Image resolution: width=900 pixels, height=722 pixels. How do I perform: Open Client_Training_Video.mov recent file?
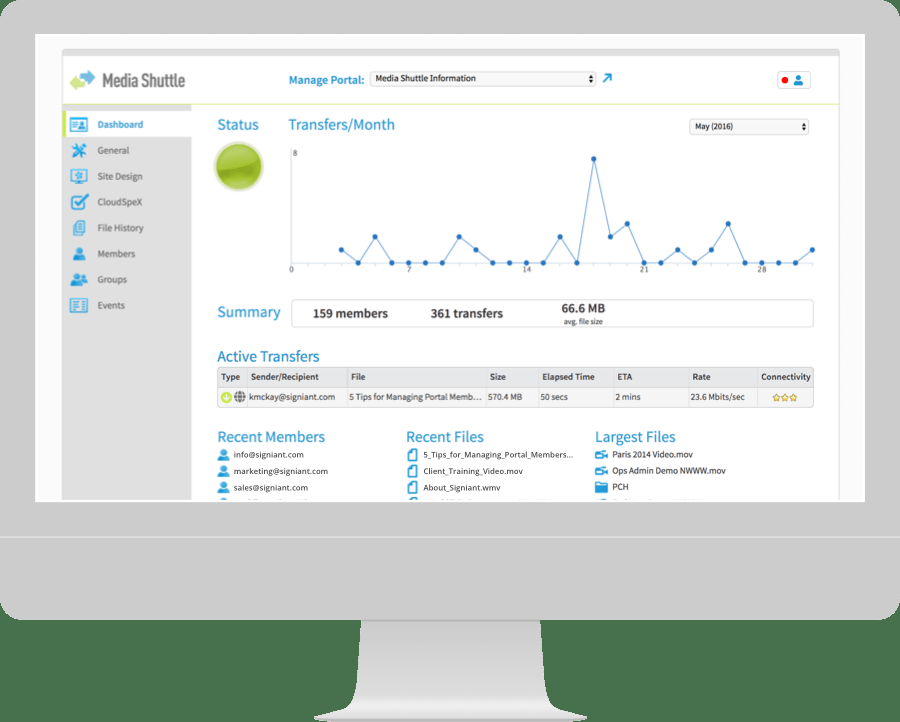[x=473, y=471]
